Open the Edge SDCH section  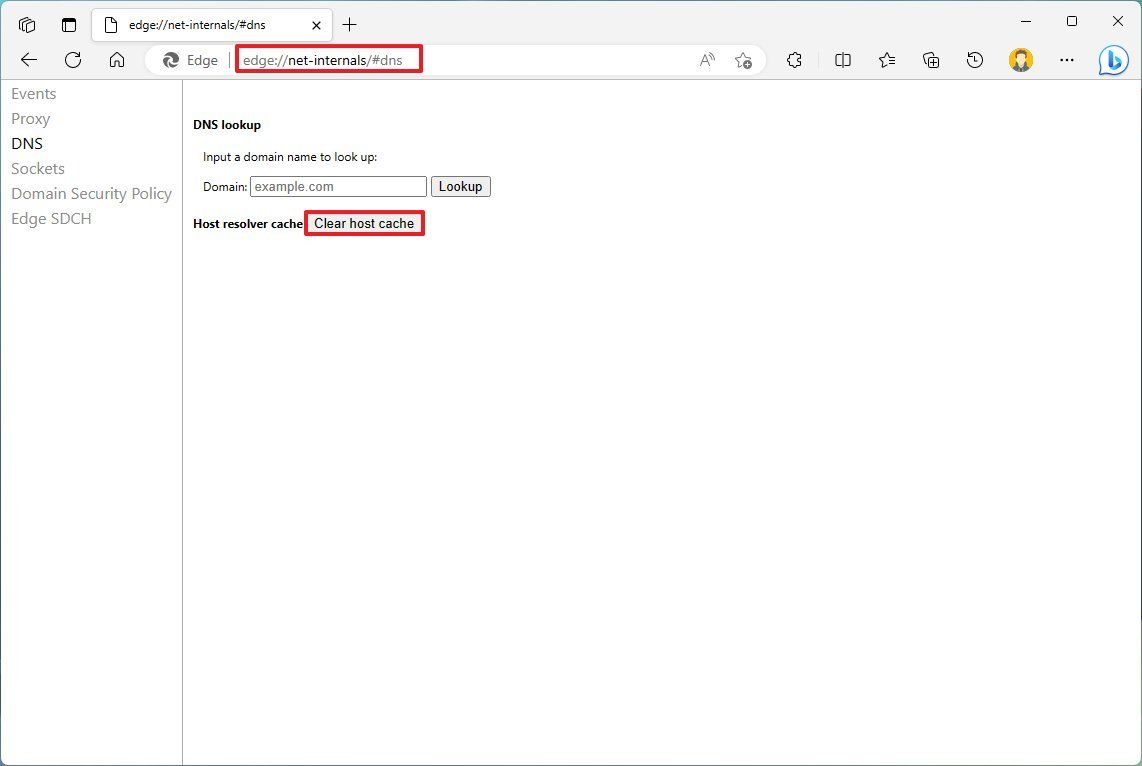tap(51, 218)
